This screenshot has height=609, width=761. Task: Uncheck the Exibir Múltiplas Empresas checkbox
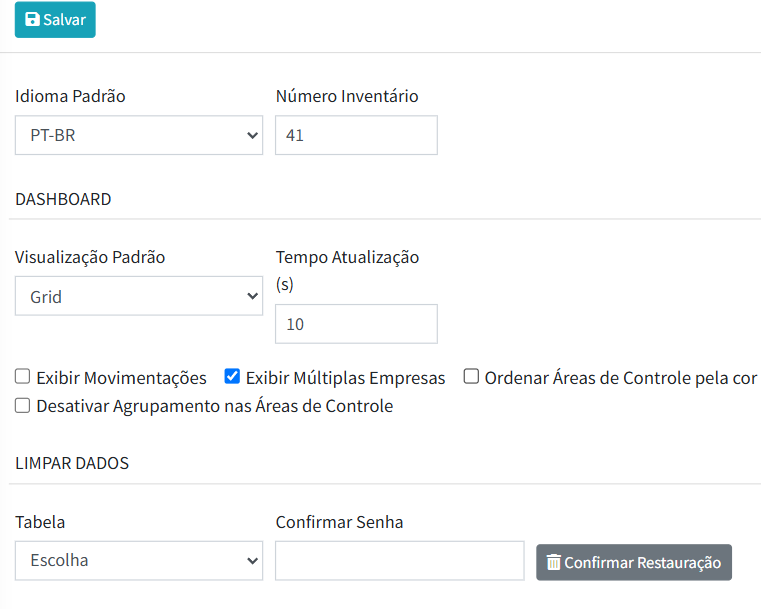click(232, 378)
